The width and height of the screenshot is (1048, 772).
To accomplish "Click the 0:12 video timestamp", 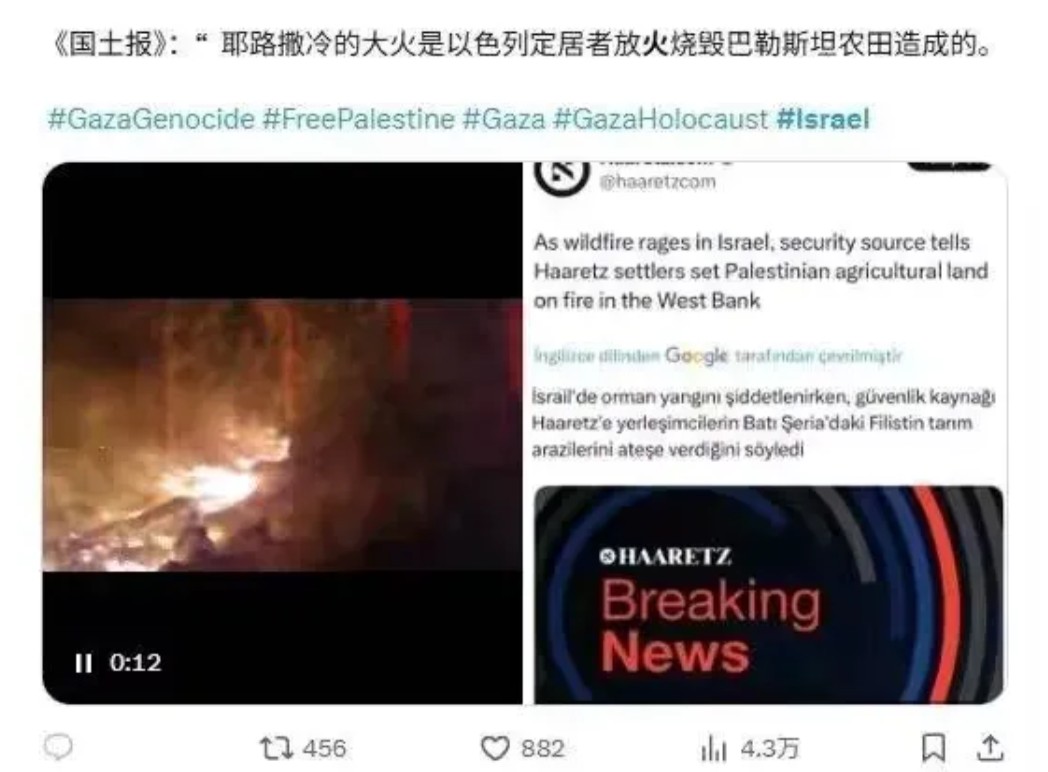I will click(x=136, y=663).
